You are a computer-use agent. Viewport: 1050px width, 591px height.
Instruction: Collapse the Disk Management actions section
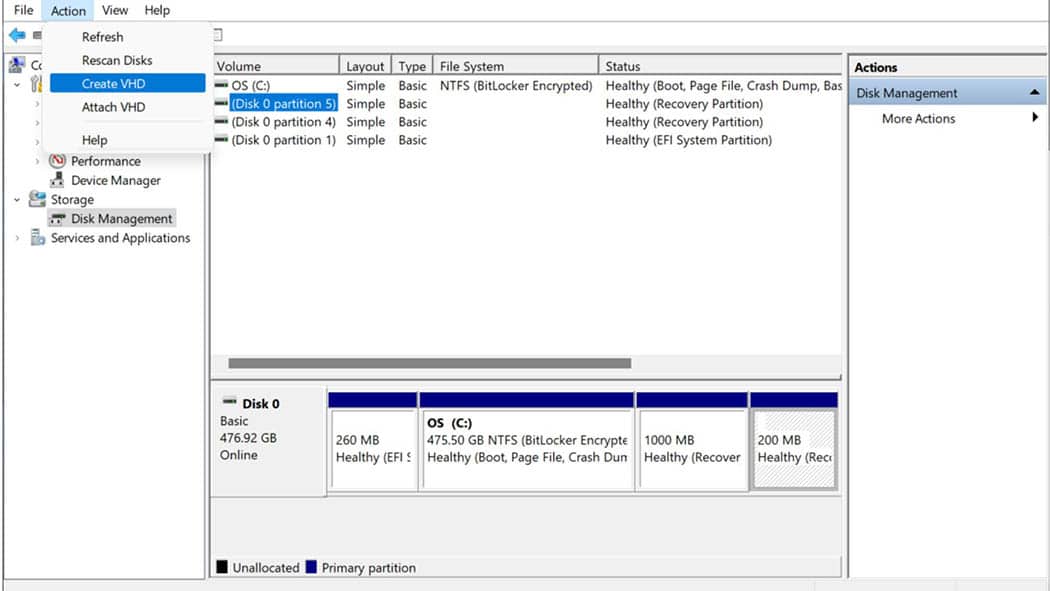pos(1034,92)
